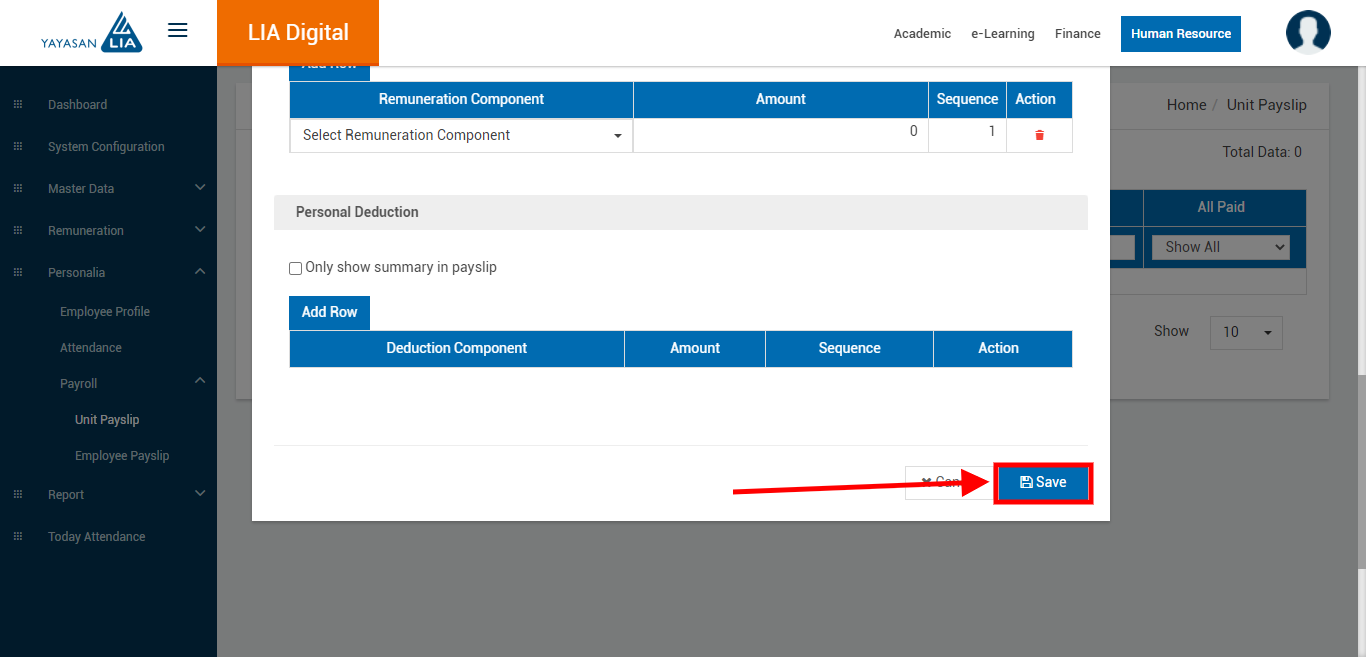Click the hamburger menu icon
1366x657 pixels.
[178, 31]
